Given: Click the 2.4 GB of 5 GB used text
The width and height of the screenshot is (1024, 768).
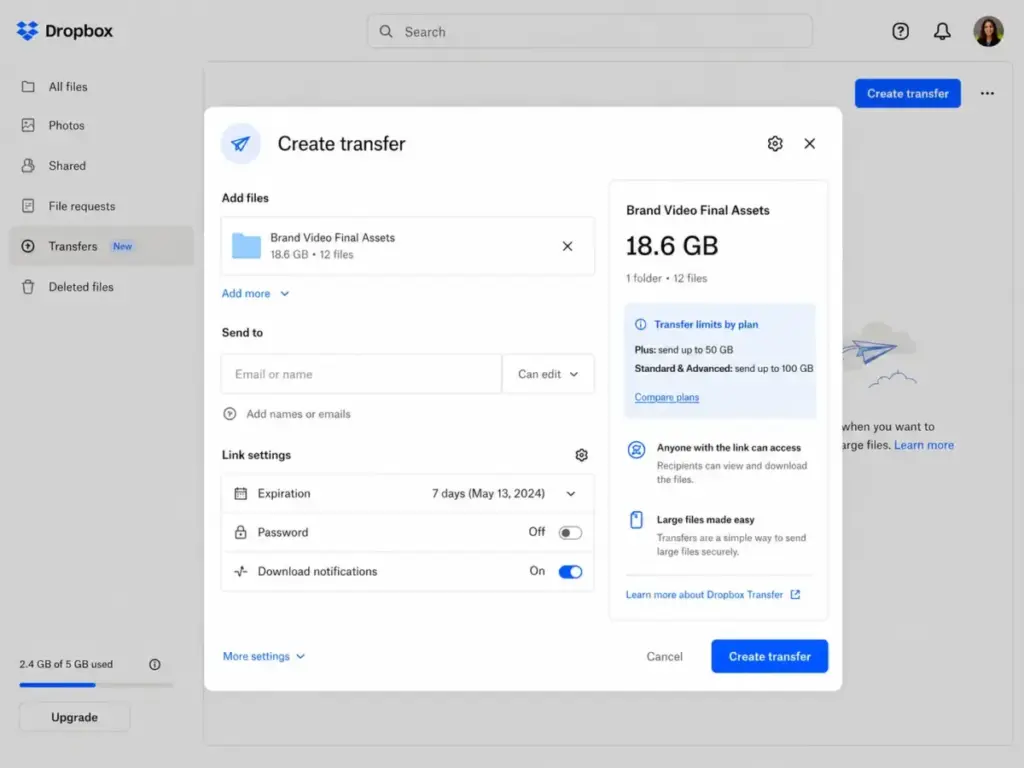Looking at the screenshot, I should [66, 664].
